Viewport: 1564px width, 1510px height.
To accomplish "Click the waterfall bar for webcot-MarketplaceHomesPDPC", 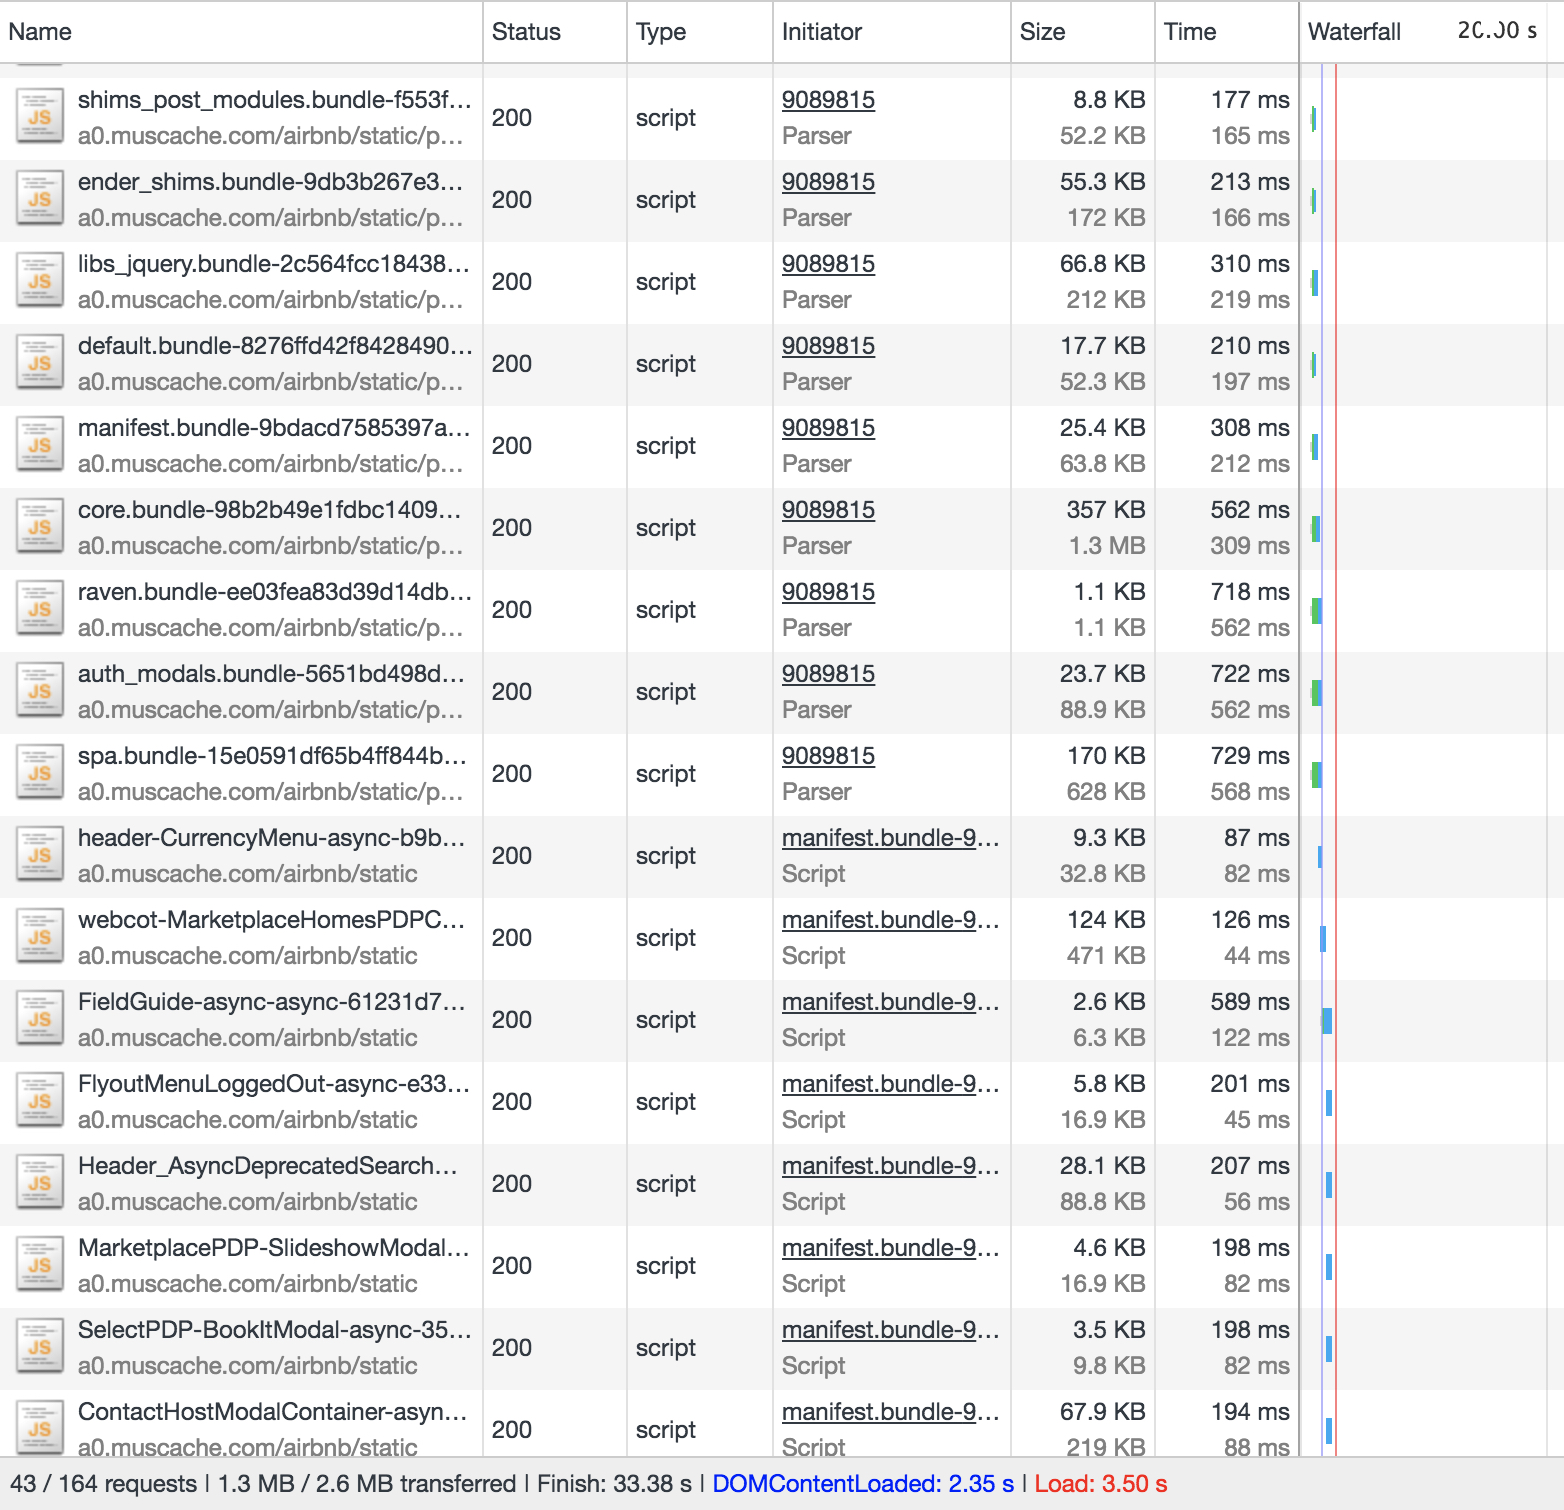I will (x=1323, y=938).
